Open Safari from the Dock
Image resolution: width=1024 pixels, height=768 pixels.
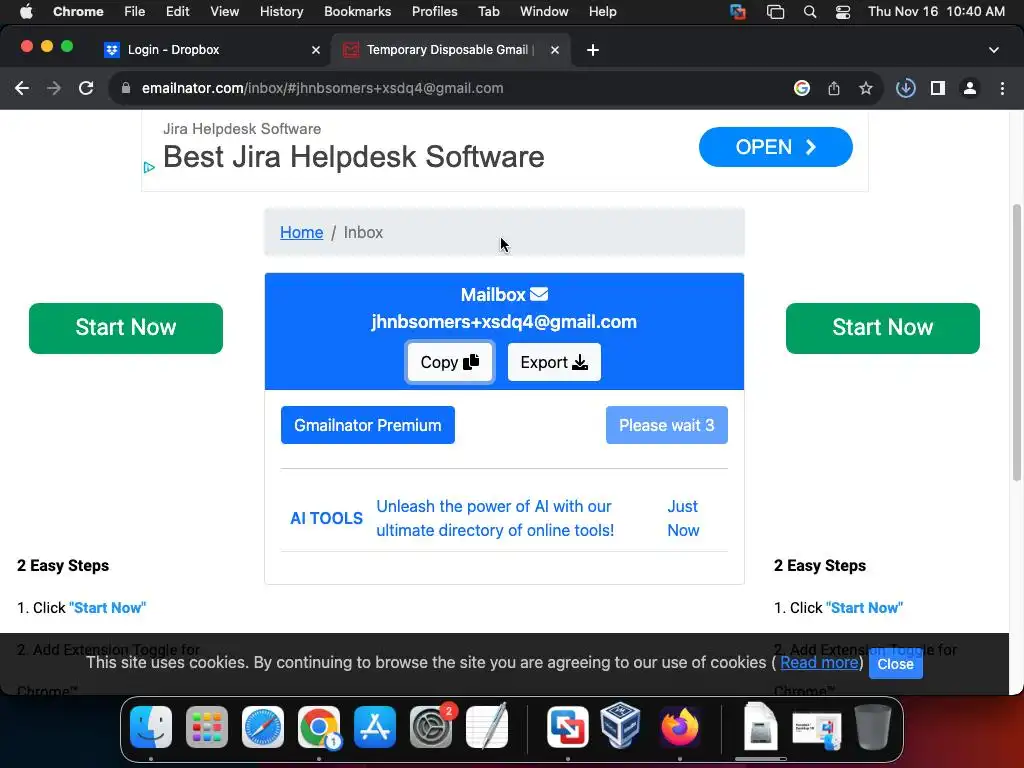(263, 727)
